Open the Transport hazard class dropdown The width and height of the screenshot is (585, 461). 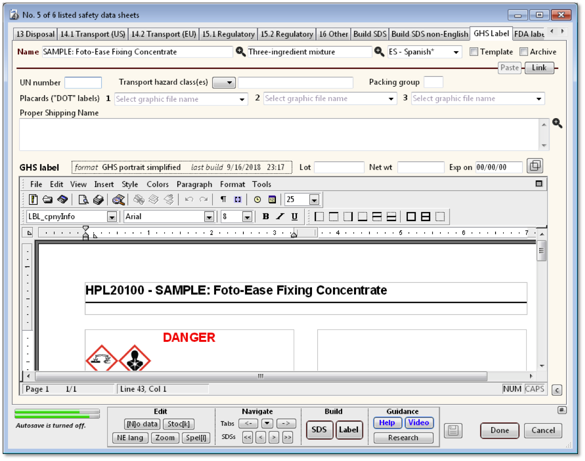point(224,82)
